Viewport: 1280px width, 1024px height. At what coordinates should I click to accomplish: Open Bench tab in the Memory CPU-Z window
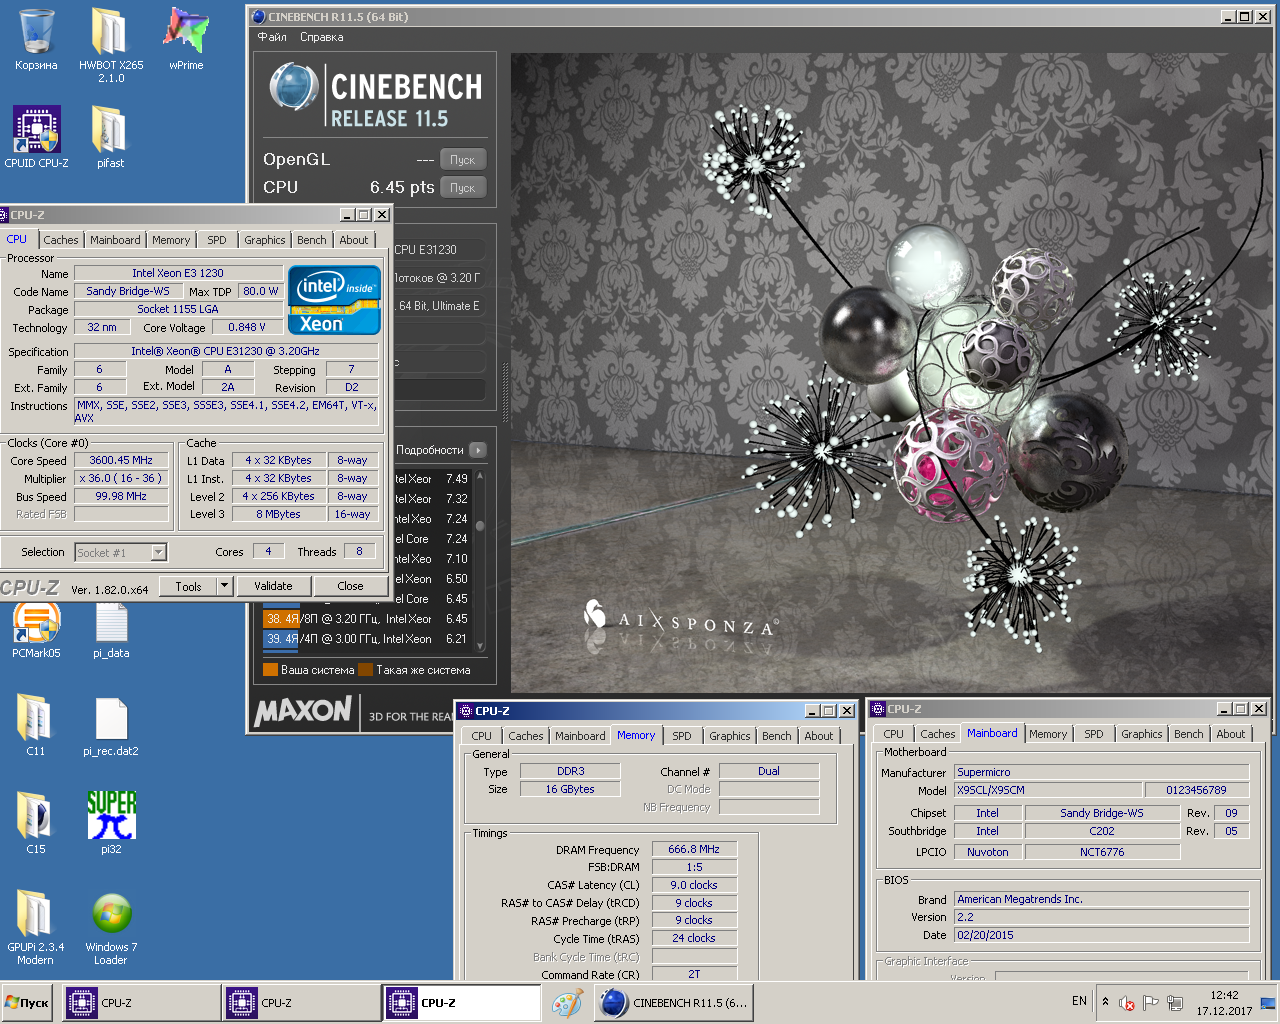[777, 736]
